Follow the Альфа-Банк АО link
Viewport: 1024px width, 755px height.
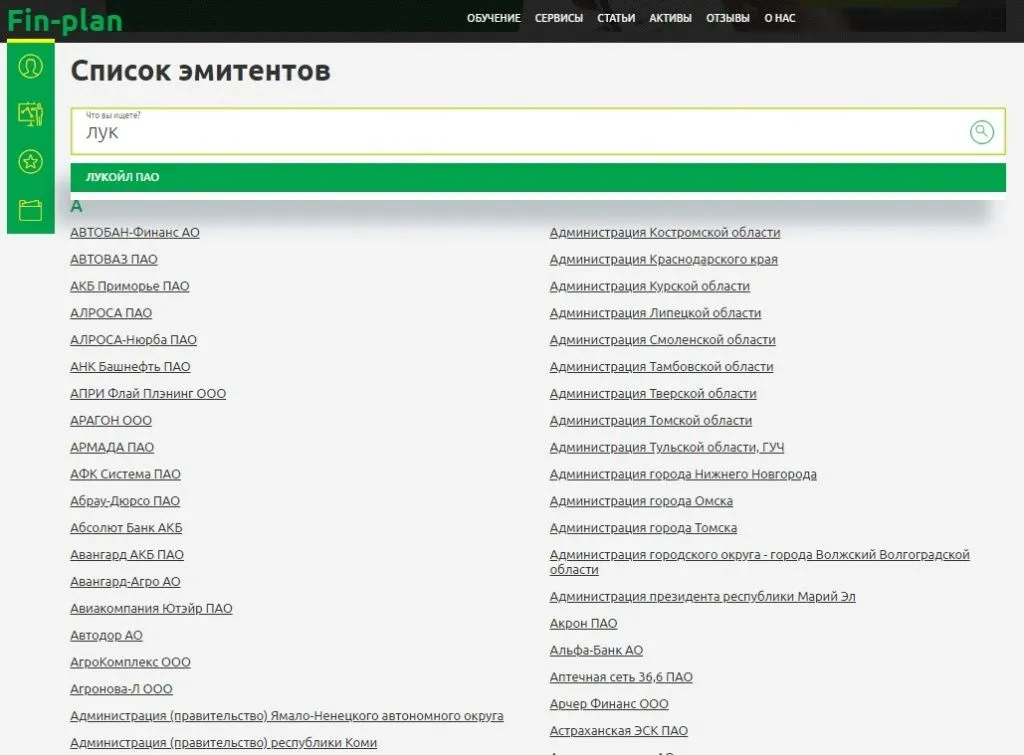(x=596, y=650)
